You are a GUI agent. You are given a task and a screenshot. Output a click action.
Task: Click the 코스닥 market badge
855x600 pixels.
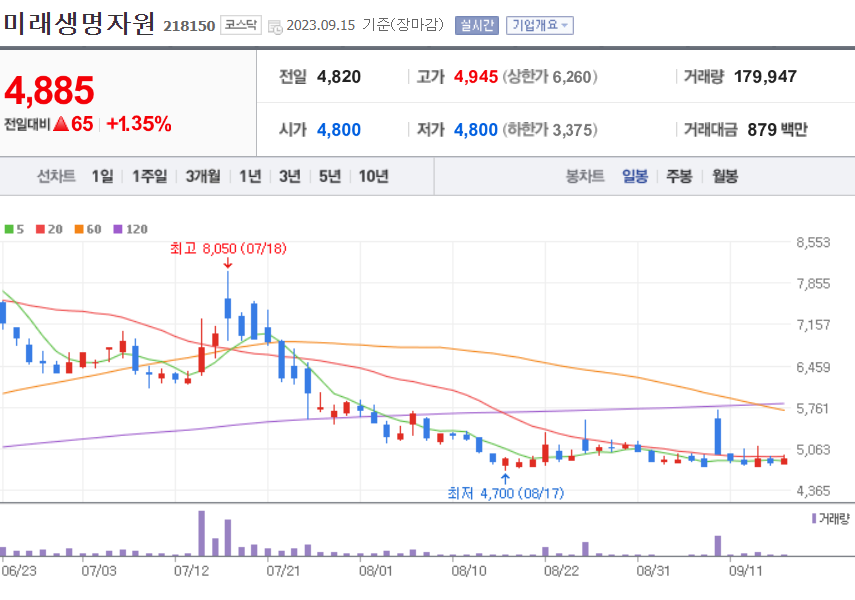240,25
